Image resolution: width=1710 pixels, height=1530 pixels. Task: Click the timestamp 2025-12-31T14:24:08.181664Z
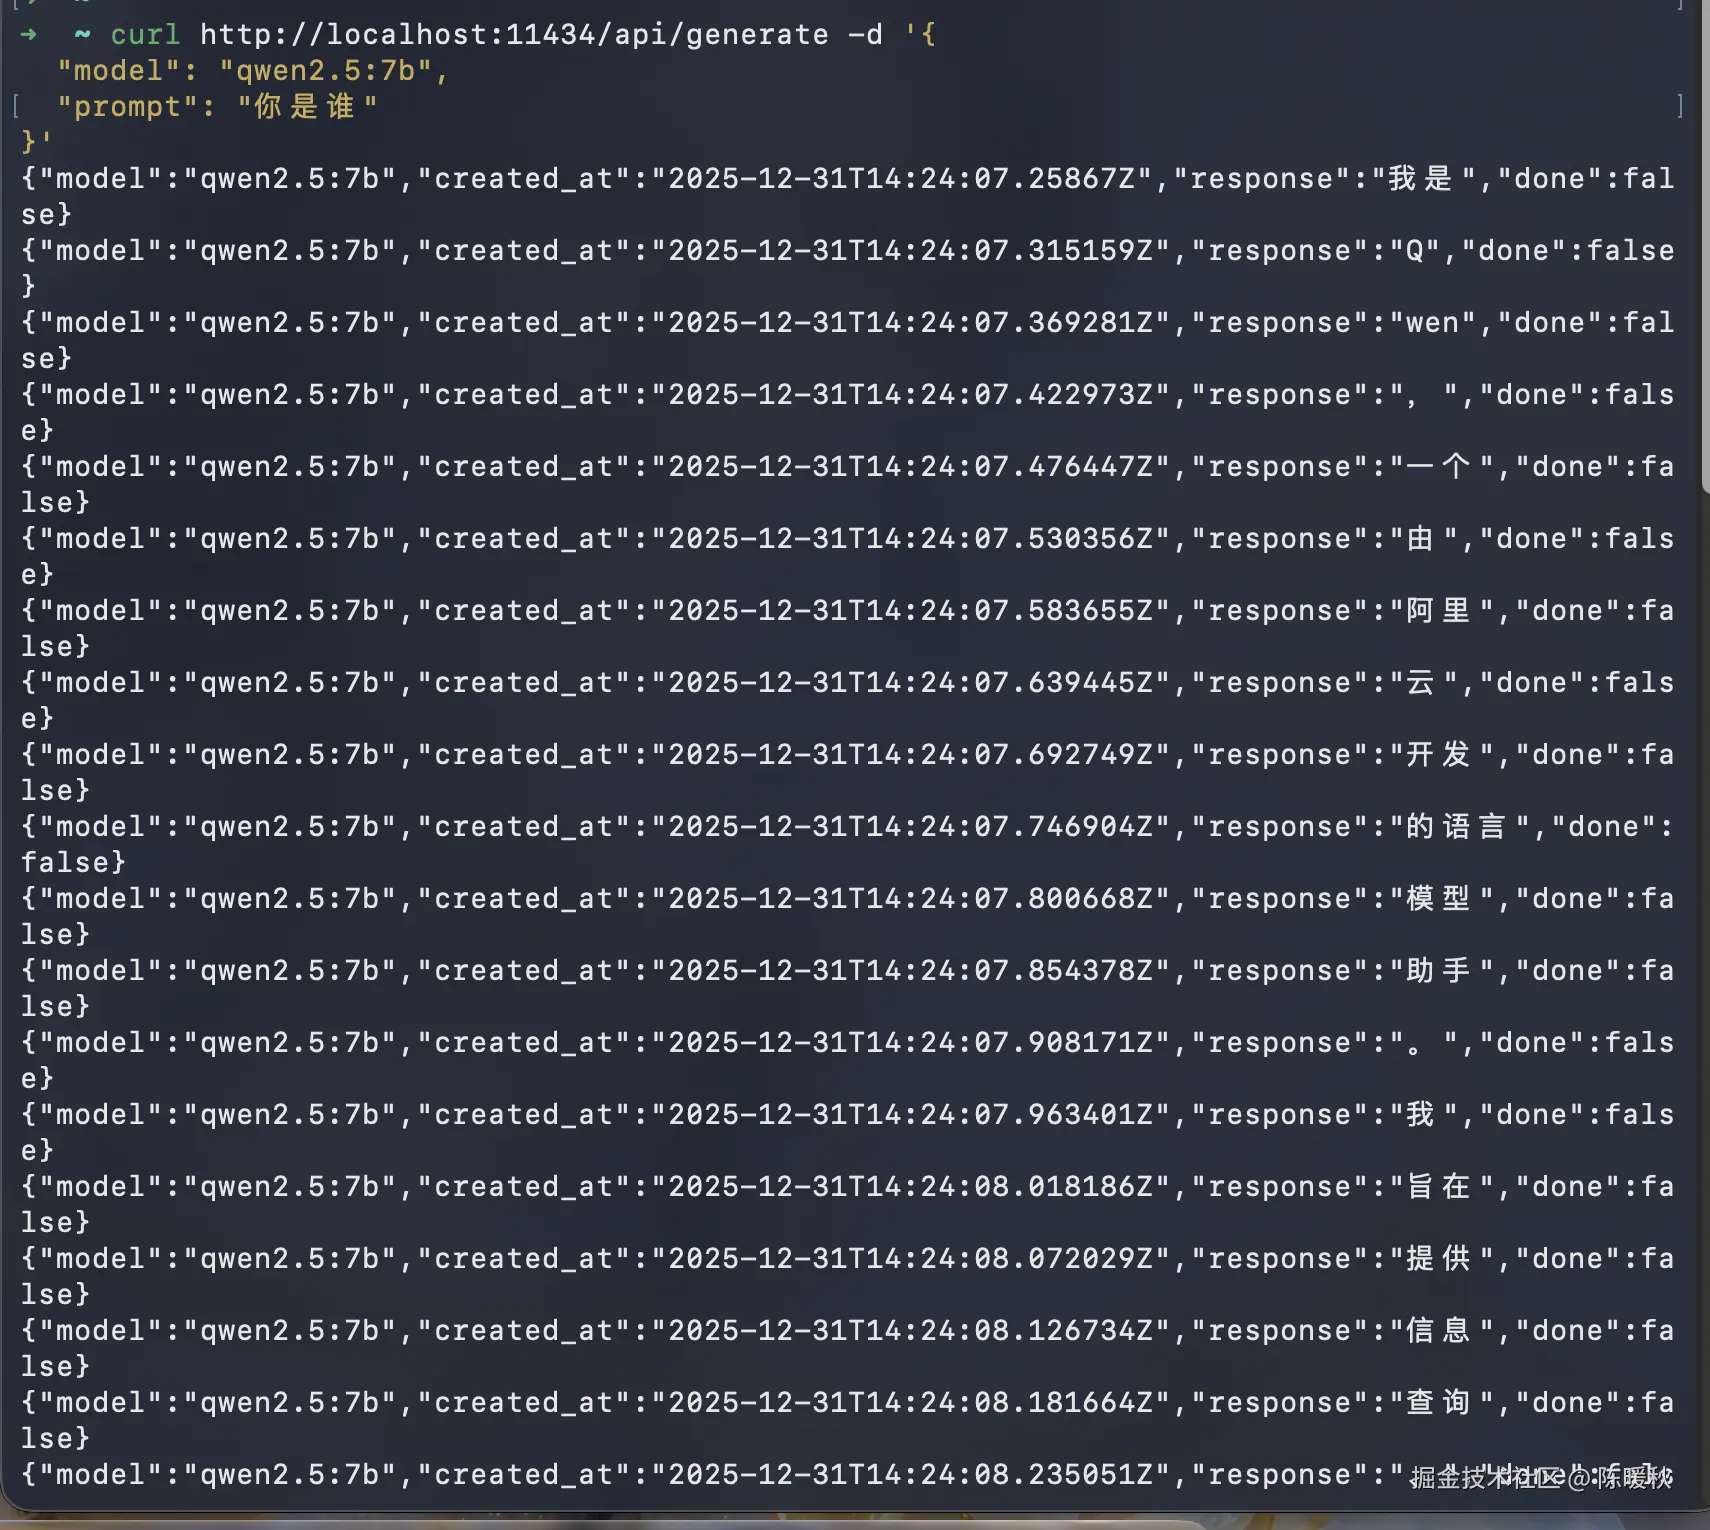911,1403
